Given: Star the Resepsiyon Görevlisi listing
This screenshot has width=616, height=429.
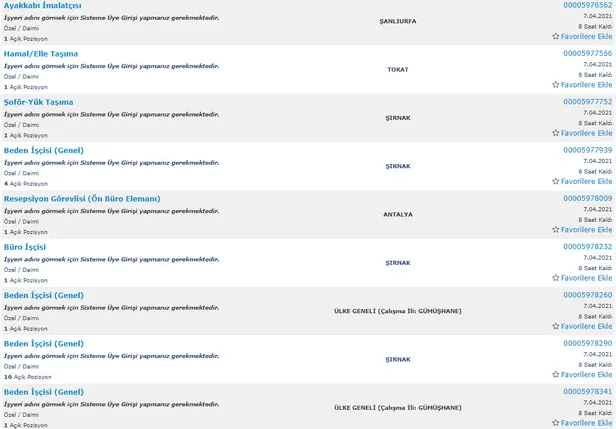Looking at the screenshot, I should (556, 230).
